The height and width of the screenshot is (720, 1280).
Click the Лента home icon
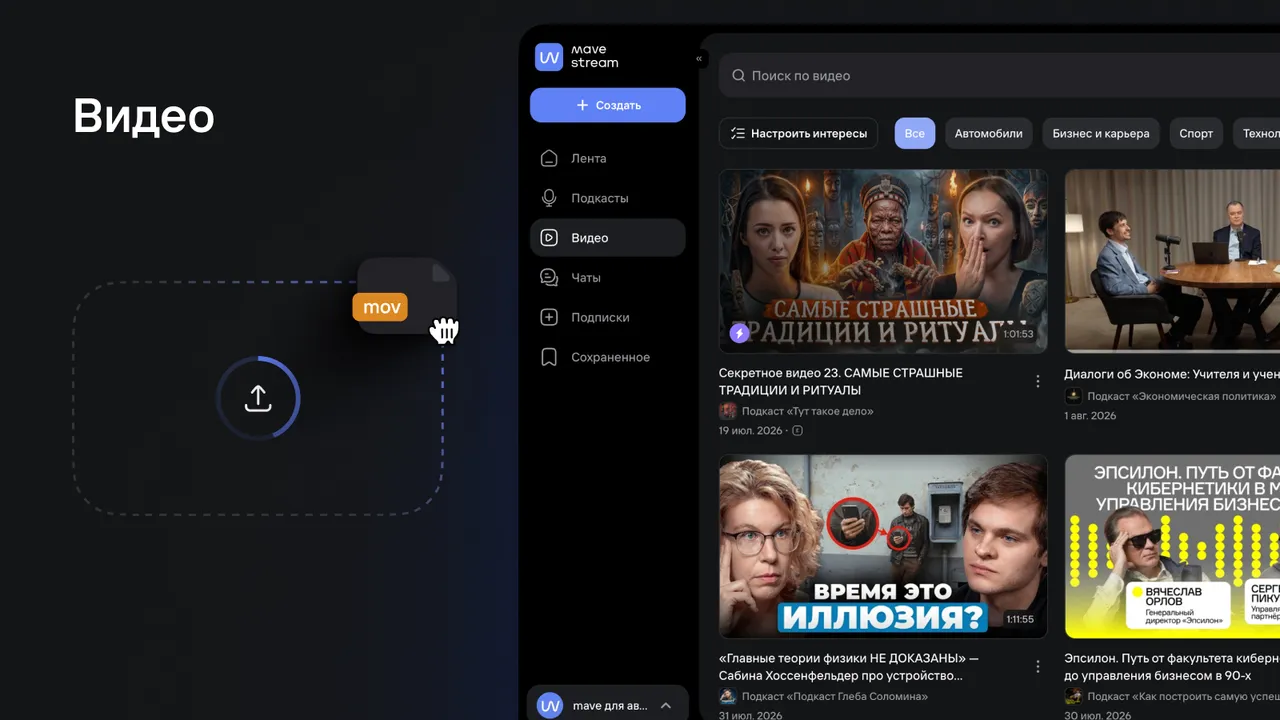tap(549, 158)
